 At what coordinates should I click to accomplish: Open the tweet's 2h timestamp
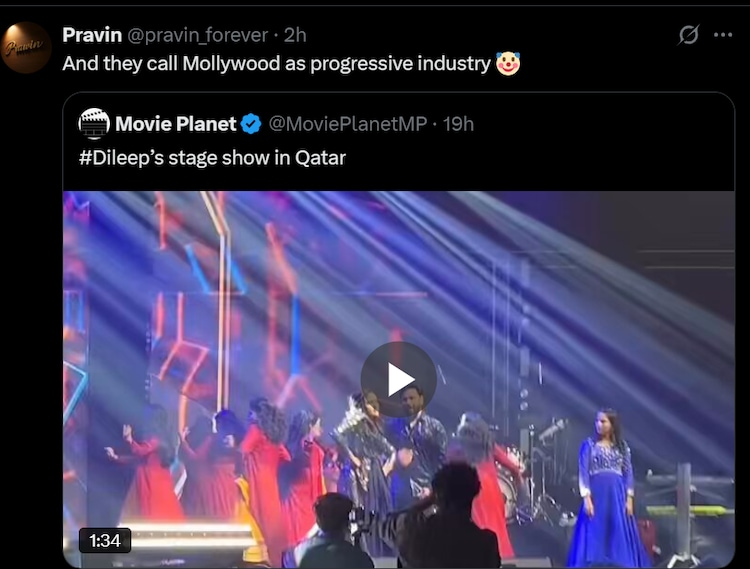[x=295, y=35]
